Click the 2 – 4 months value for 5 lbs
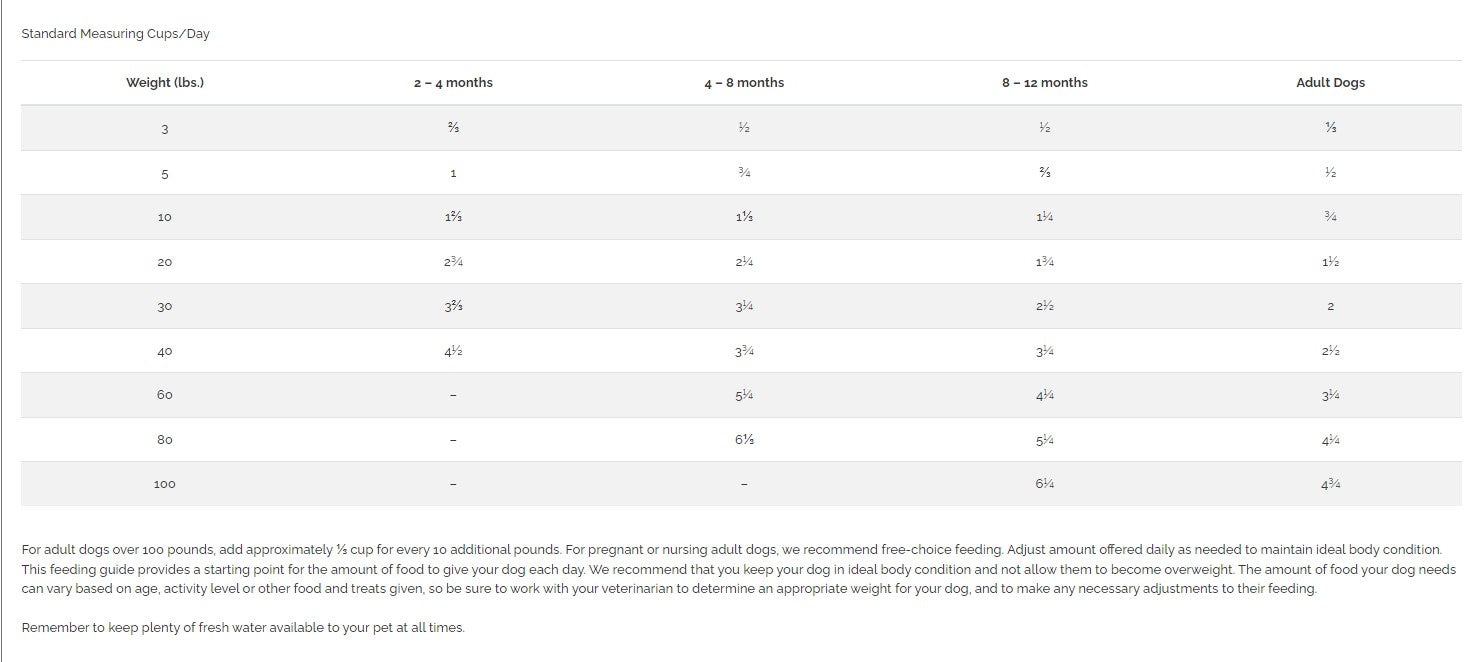1481x662 pixels. pyautogui.click(x=453, y=174)
